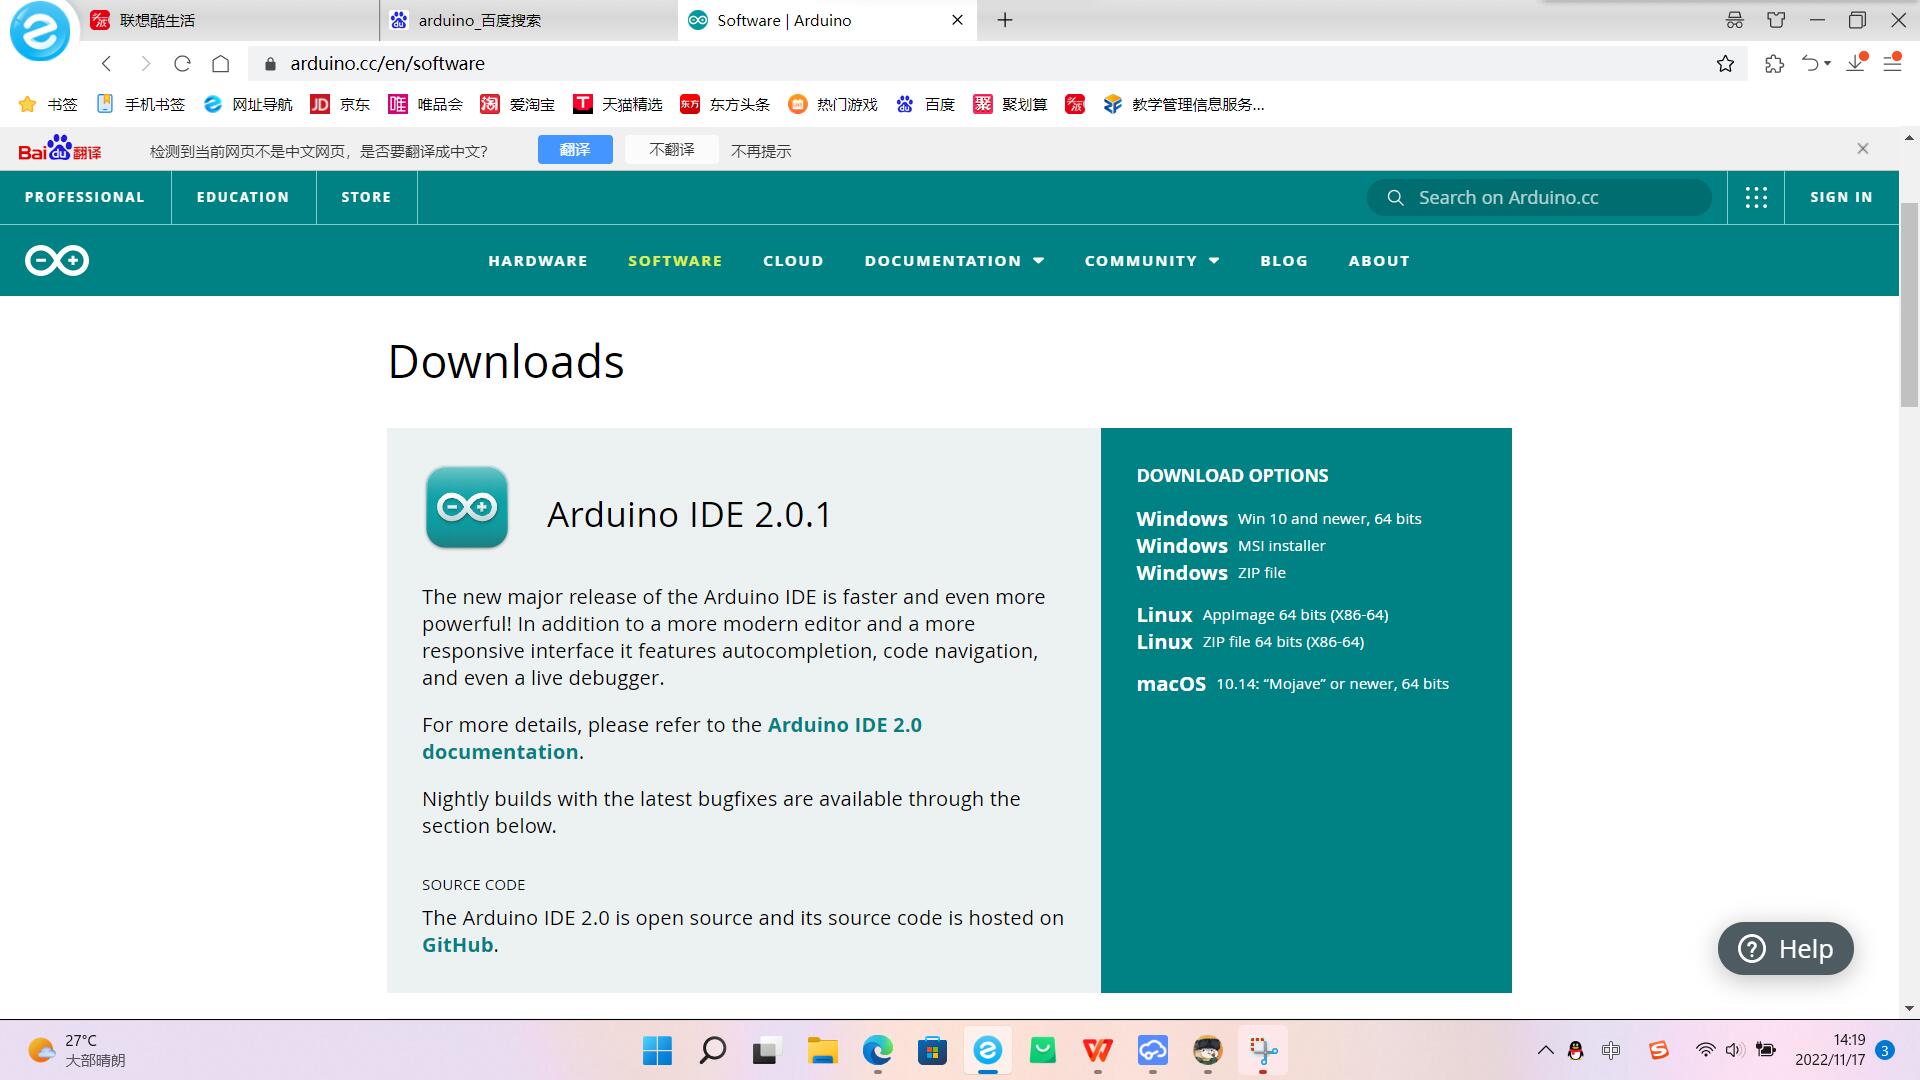Bookmark page with the star icon

click(x=1725, y=64)
